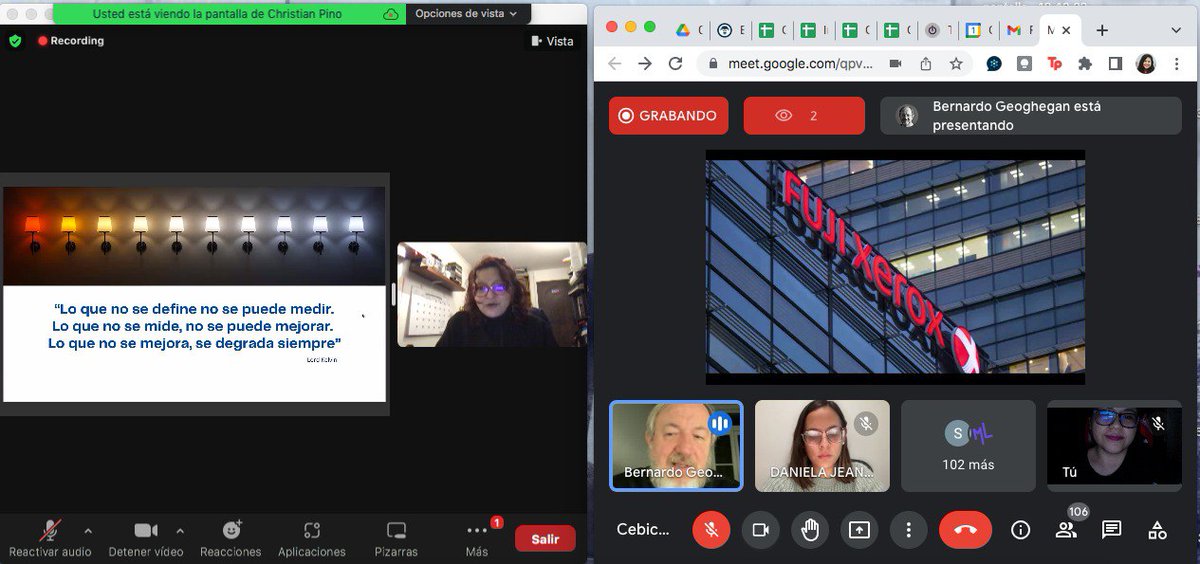Screen dimensions: 1200x564
Task: Reactivar audio in Zoom
Action: (50, 539)
